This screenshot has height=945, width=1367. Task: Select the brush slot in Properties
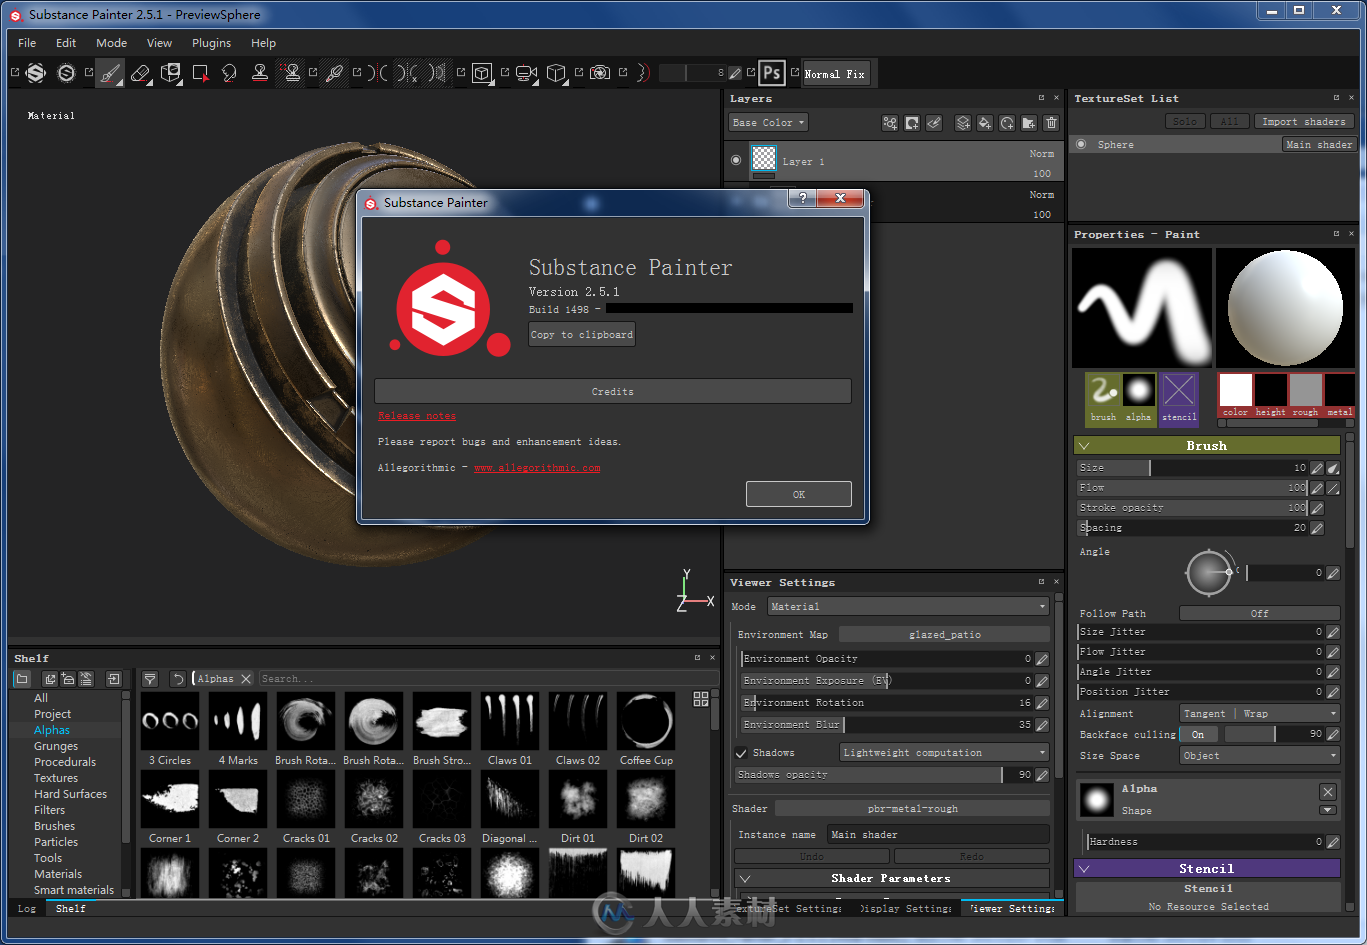click(1103, 399)
